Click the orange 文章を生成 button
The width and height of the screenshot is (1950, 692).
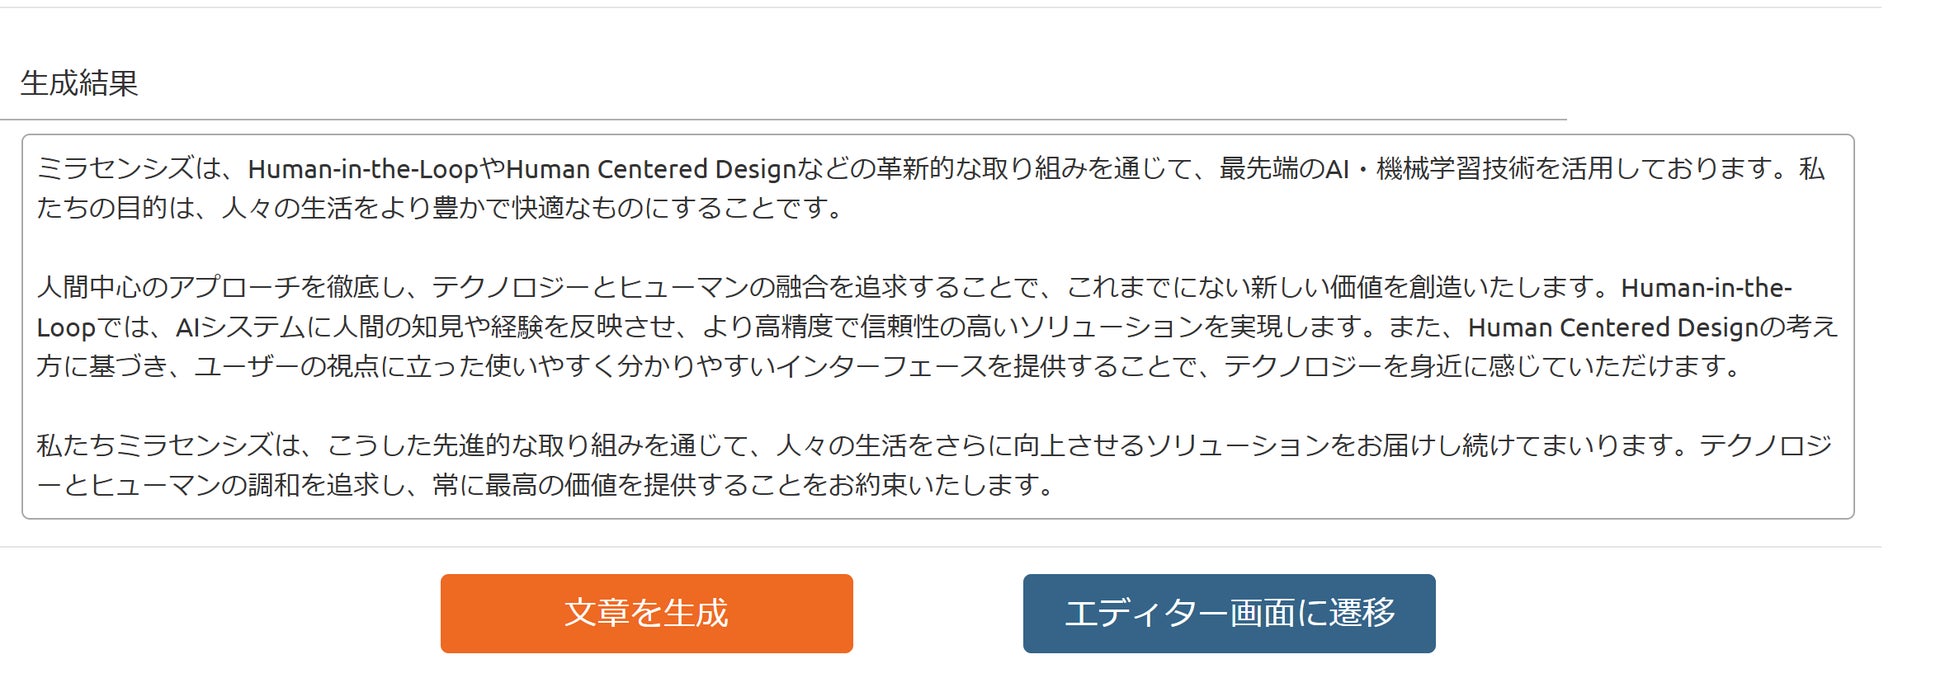point(646,613)
